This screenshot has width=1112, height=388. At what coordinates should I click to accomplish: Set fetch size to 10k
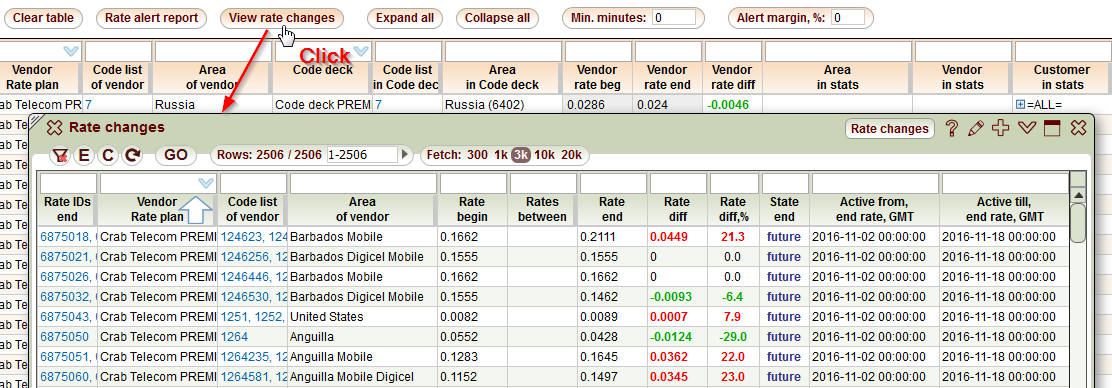point(545,155)
